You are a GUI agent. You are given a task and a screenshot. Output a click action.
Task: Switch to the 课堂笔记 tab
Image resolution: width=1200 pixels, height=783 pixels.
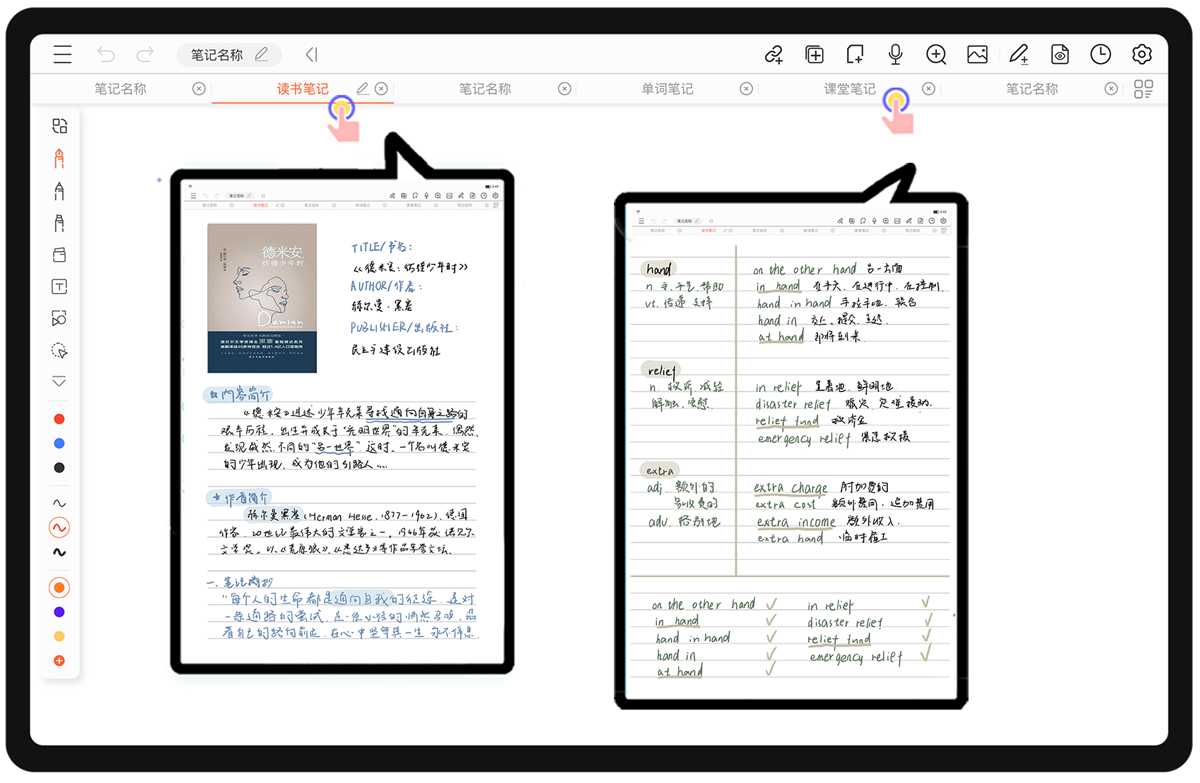[x=850, y=89]
